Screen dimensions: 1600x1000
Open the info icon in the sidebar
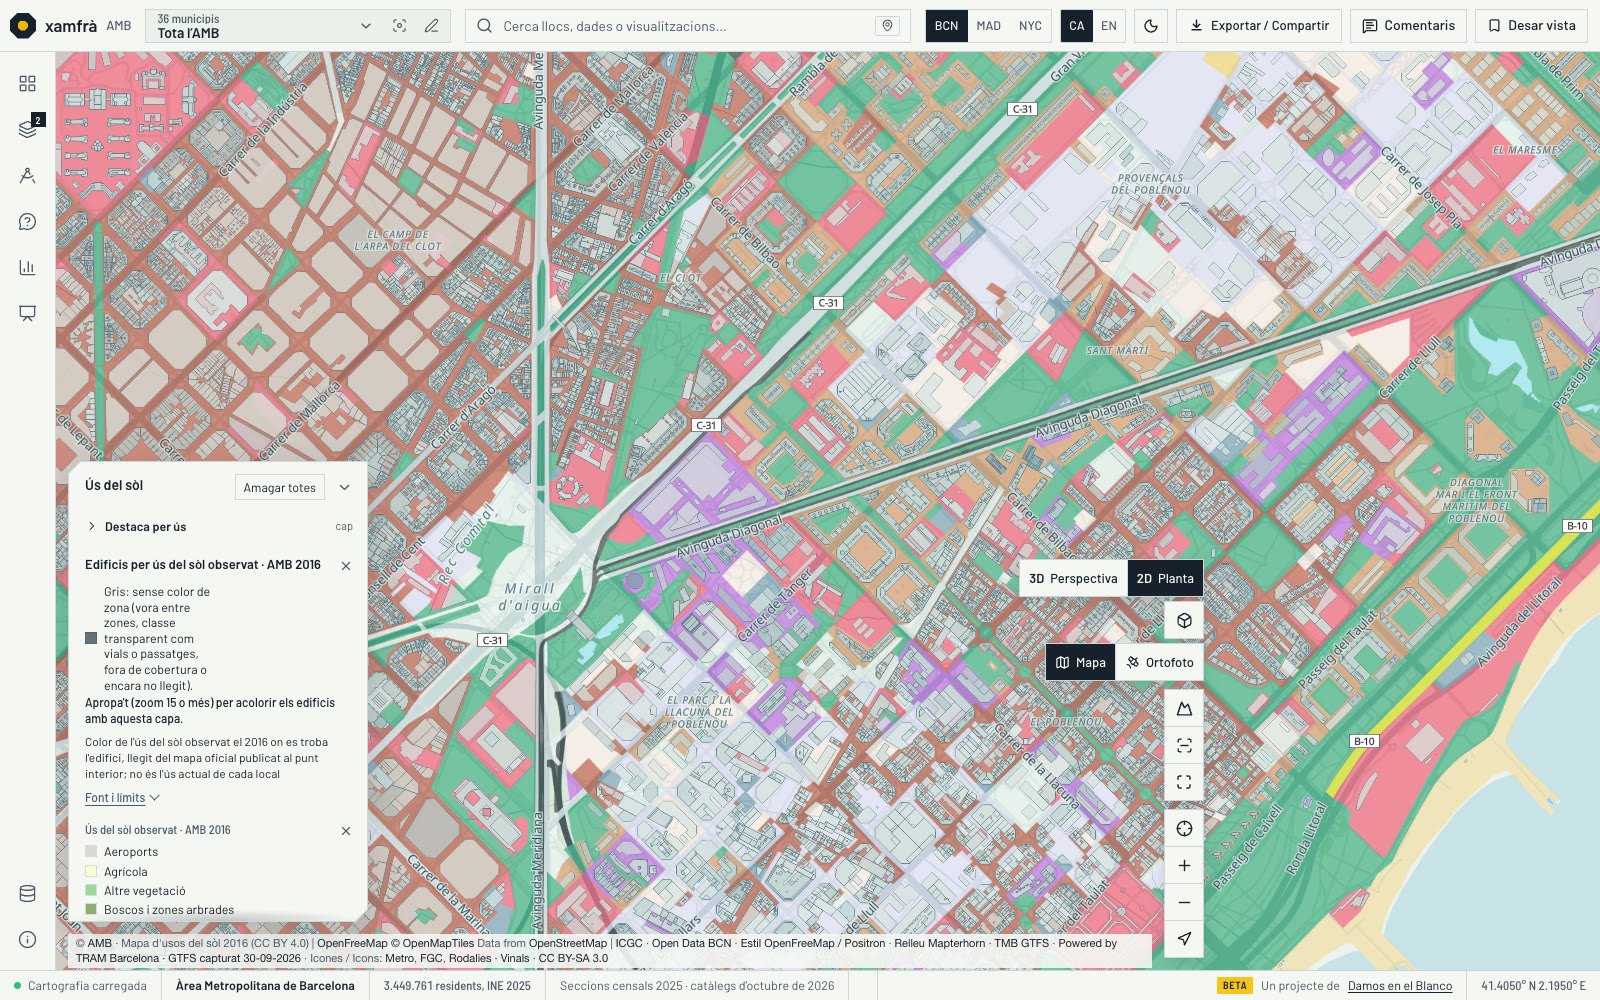(x=27, y=939)
